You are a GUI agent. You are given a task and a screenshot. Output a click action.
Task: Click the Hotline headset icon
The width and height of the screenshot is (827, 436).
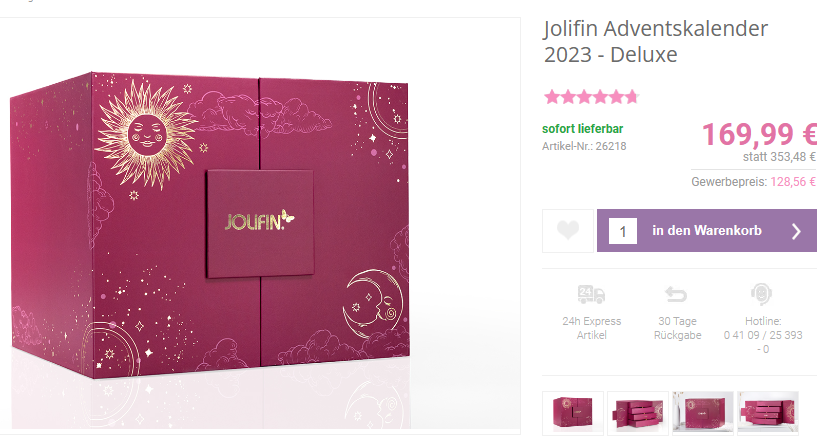point(762,294)
